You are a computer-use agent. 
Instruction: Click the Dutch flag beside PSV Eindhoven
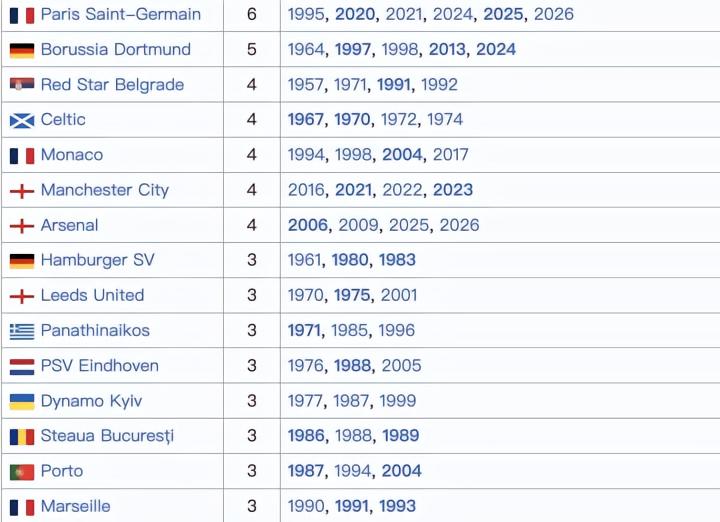point(22,366)
